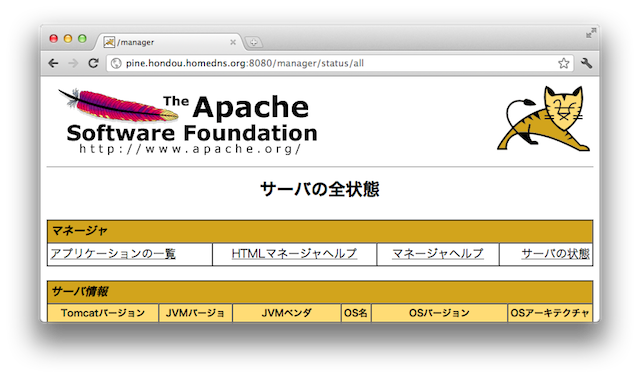Open a new tab with plus button
640x378 pixels.
[x=253, y=42]
